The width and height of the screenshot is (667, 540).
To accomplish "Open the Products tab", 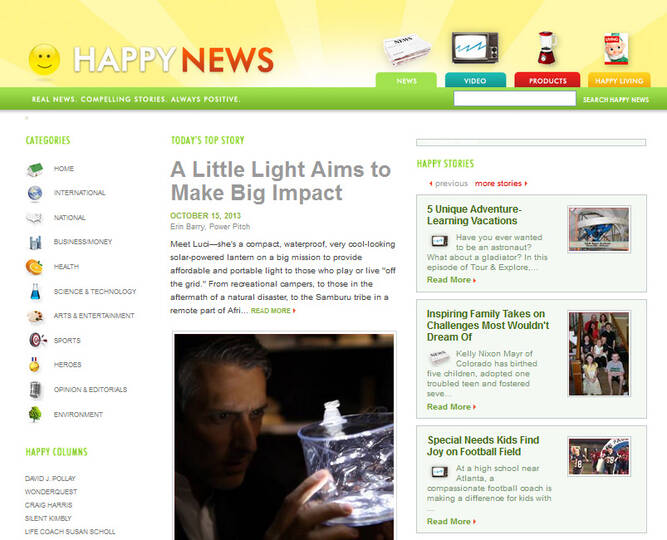I will (x=547, y=80).
